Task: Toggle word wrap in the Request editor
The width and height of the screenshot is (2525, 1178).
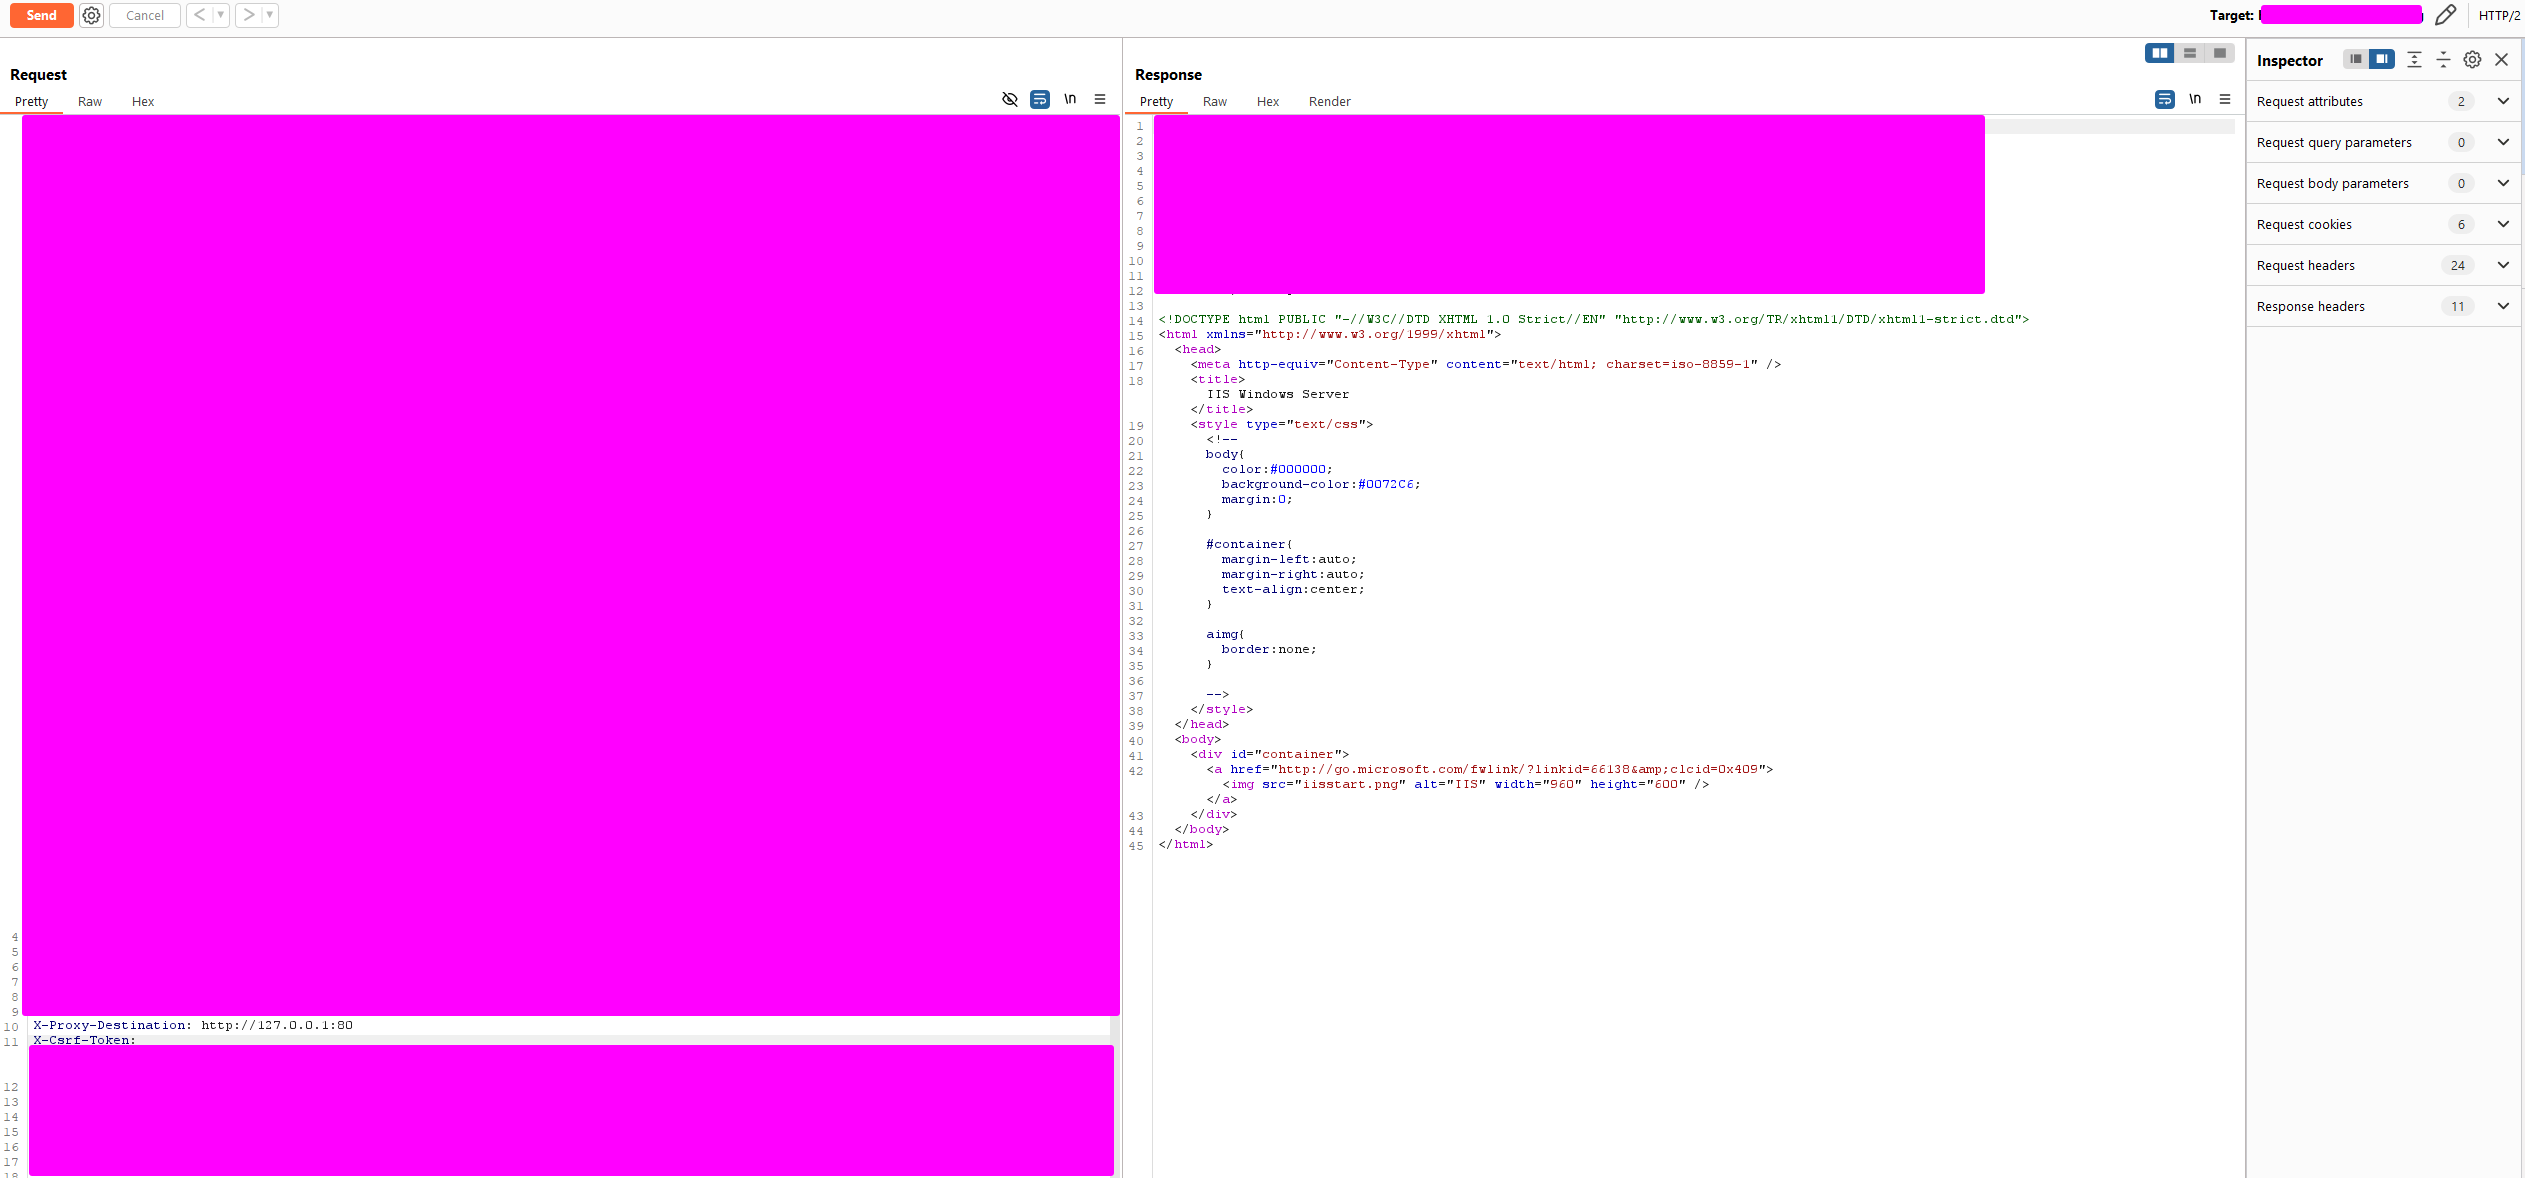Action: [x=1039, y=99]
